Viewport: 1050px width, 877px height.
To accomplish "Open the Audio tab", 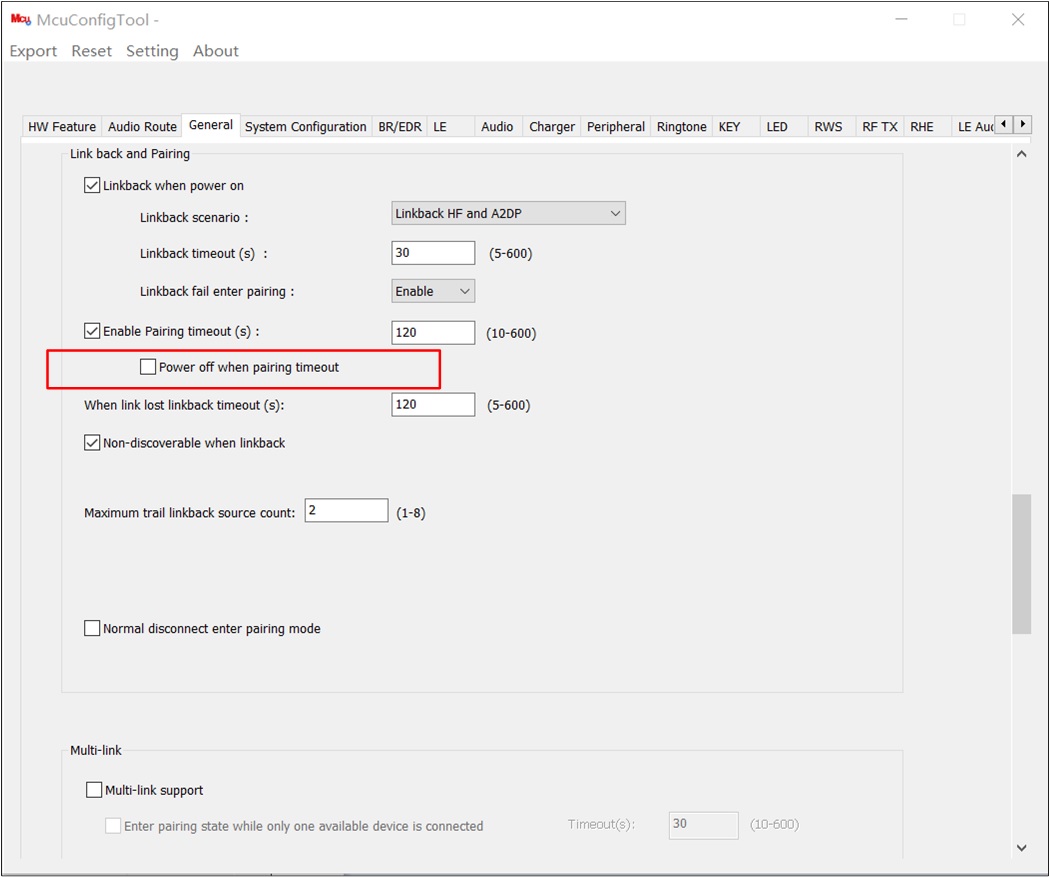I will point(497,127).
